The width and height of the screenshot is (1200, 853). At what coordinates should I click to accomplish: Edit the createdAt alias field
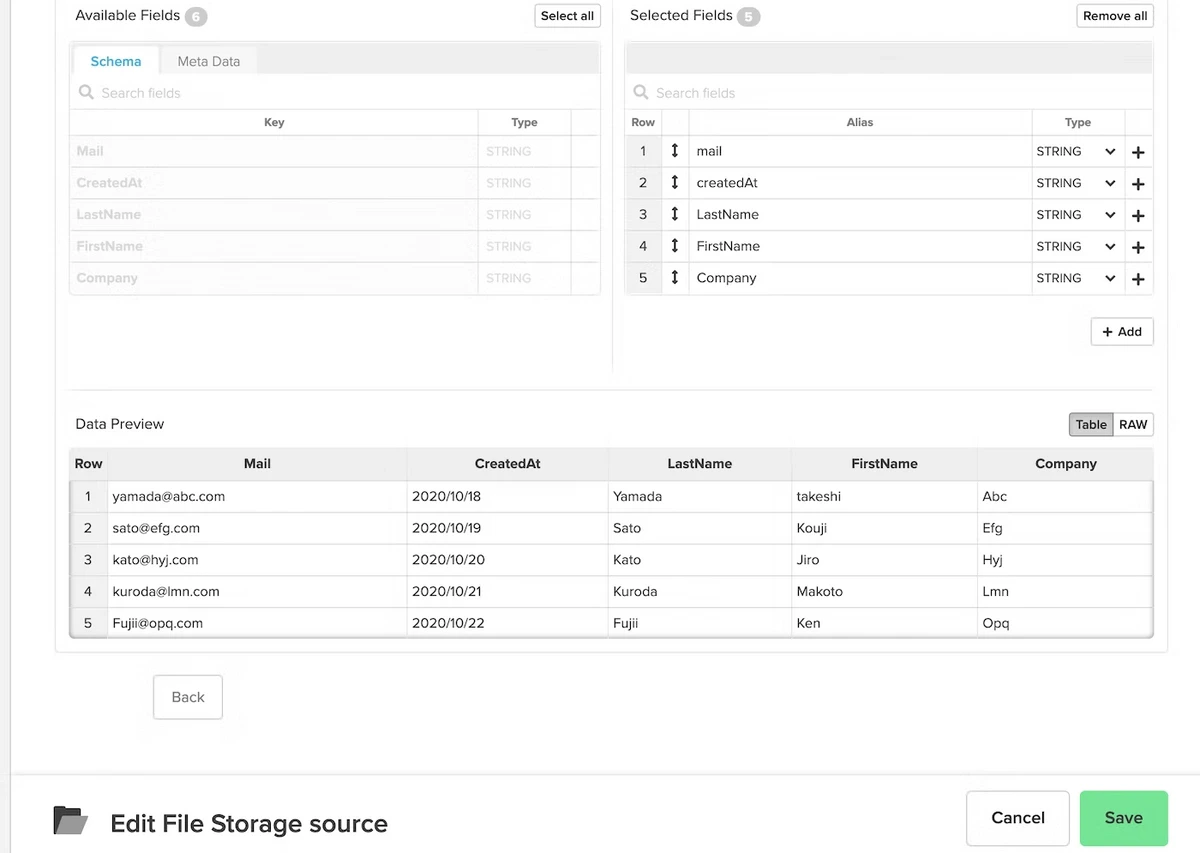coord(862,183)
